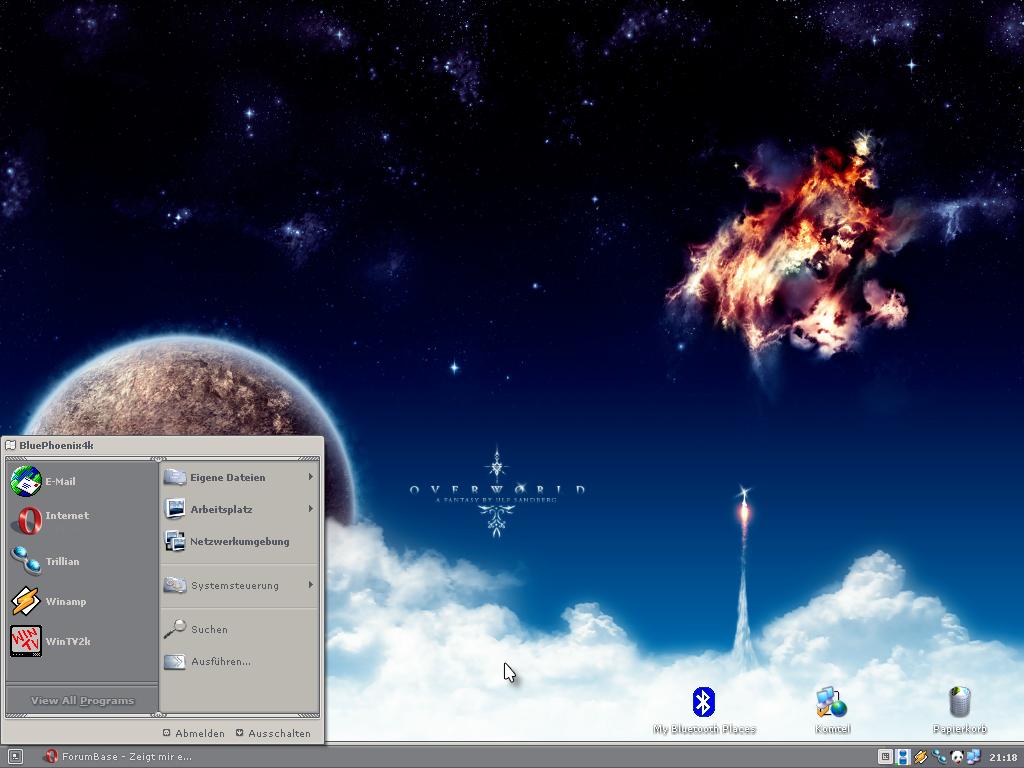Expand the Eigene Dateien submenu arrow
Viewport: 1024px width, 768px height.
click(311, 477)
